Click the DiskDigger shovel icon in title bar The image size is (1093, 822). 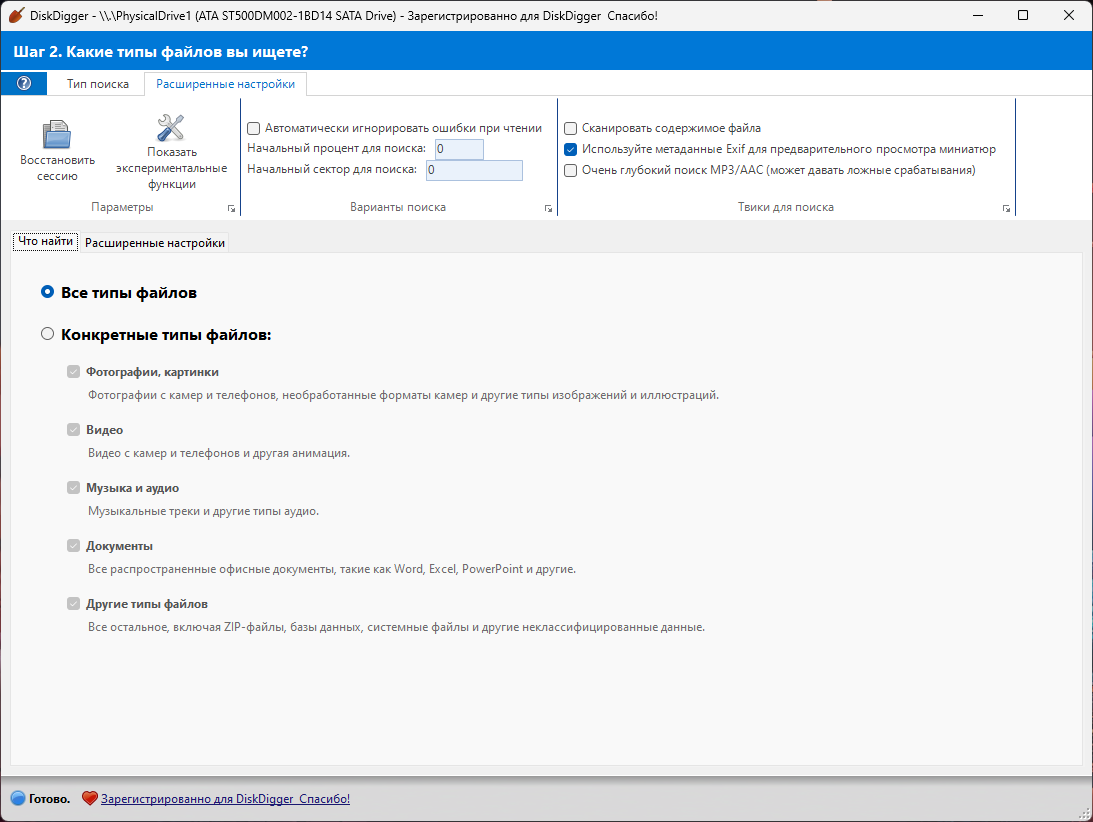[x=16, y=15]
